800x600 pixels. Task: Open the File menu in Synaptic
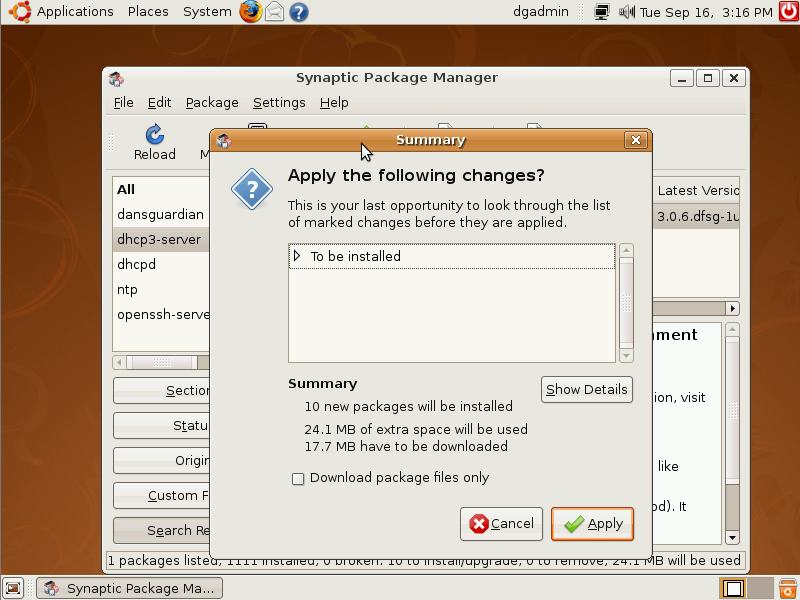[123, 103]
